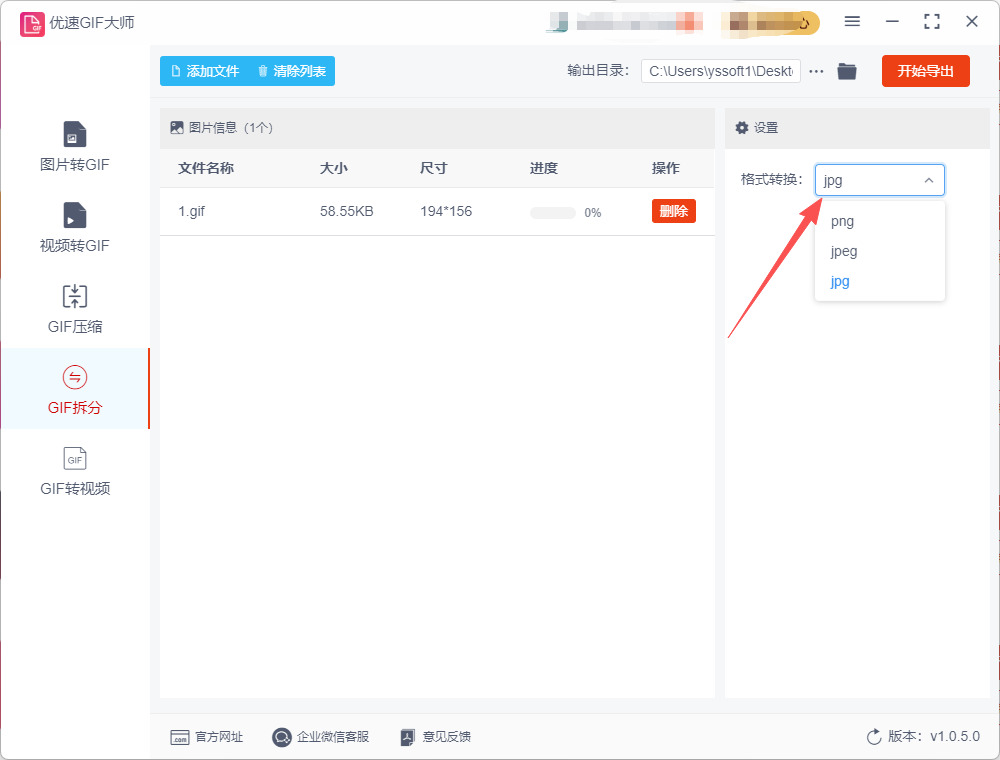Click the 进度 column header
This screenshot has width=1000, height=760.
click(543, 168)
